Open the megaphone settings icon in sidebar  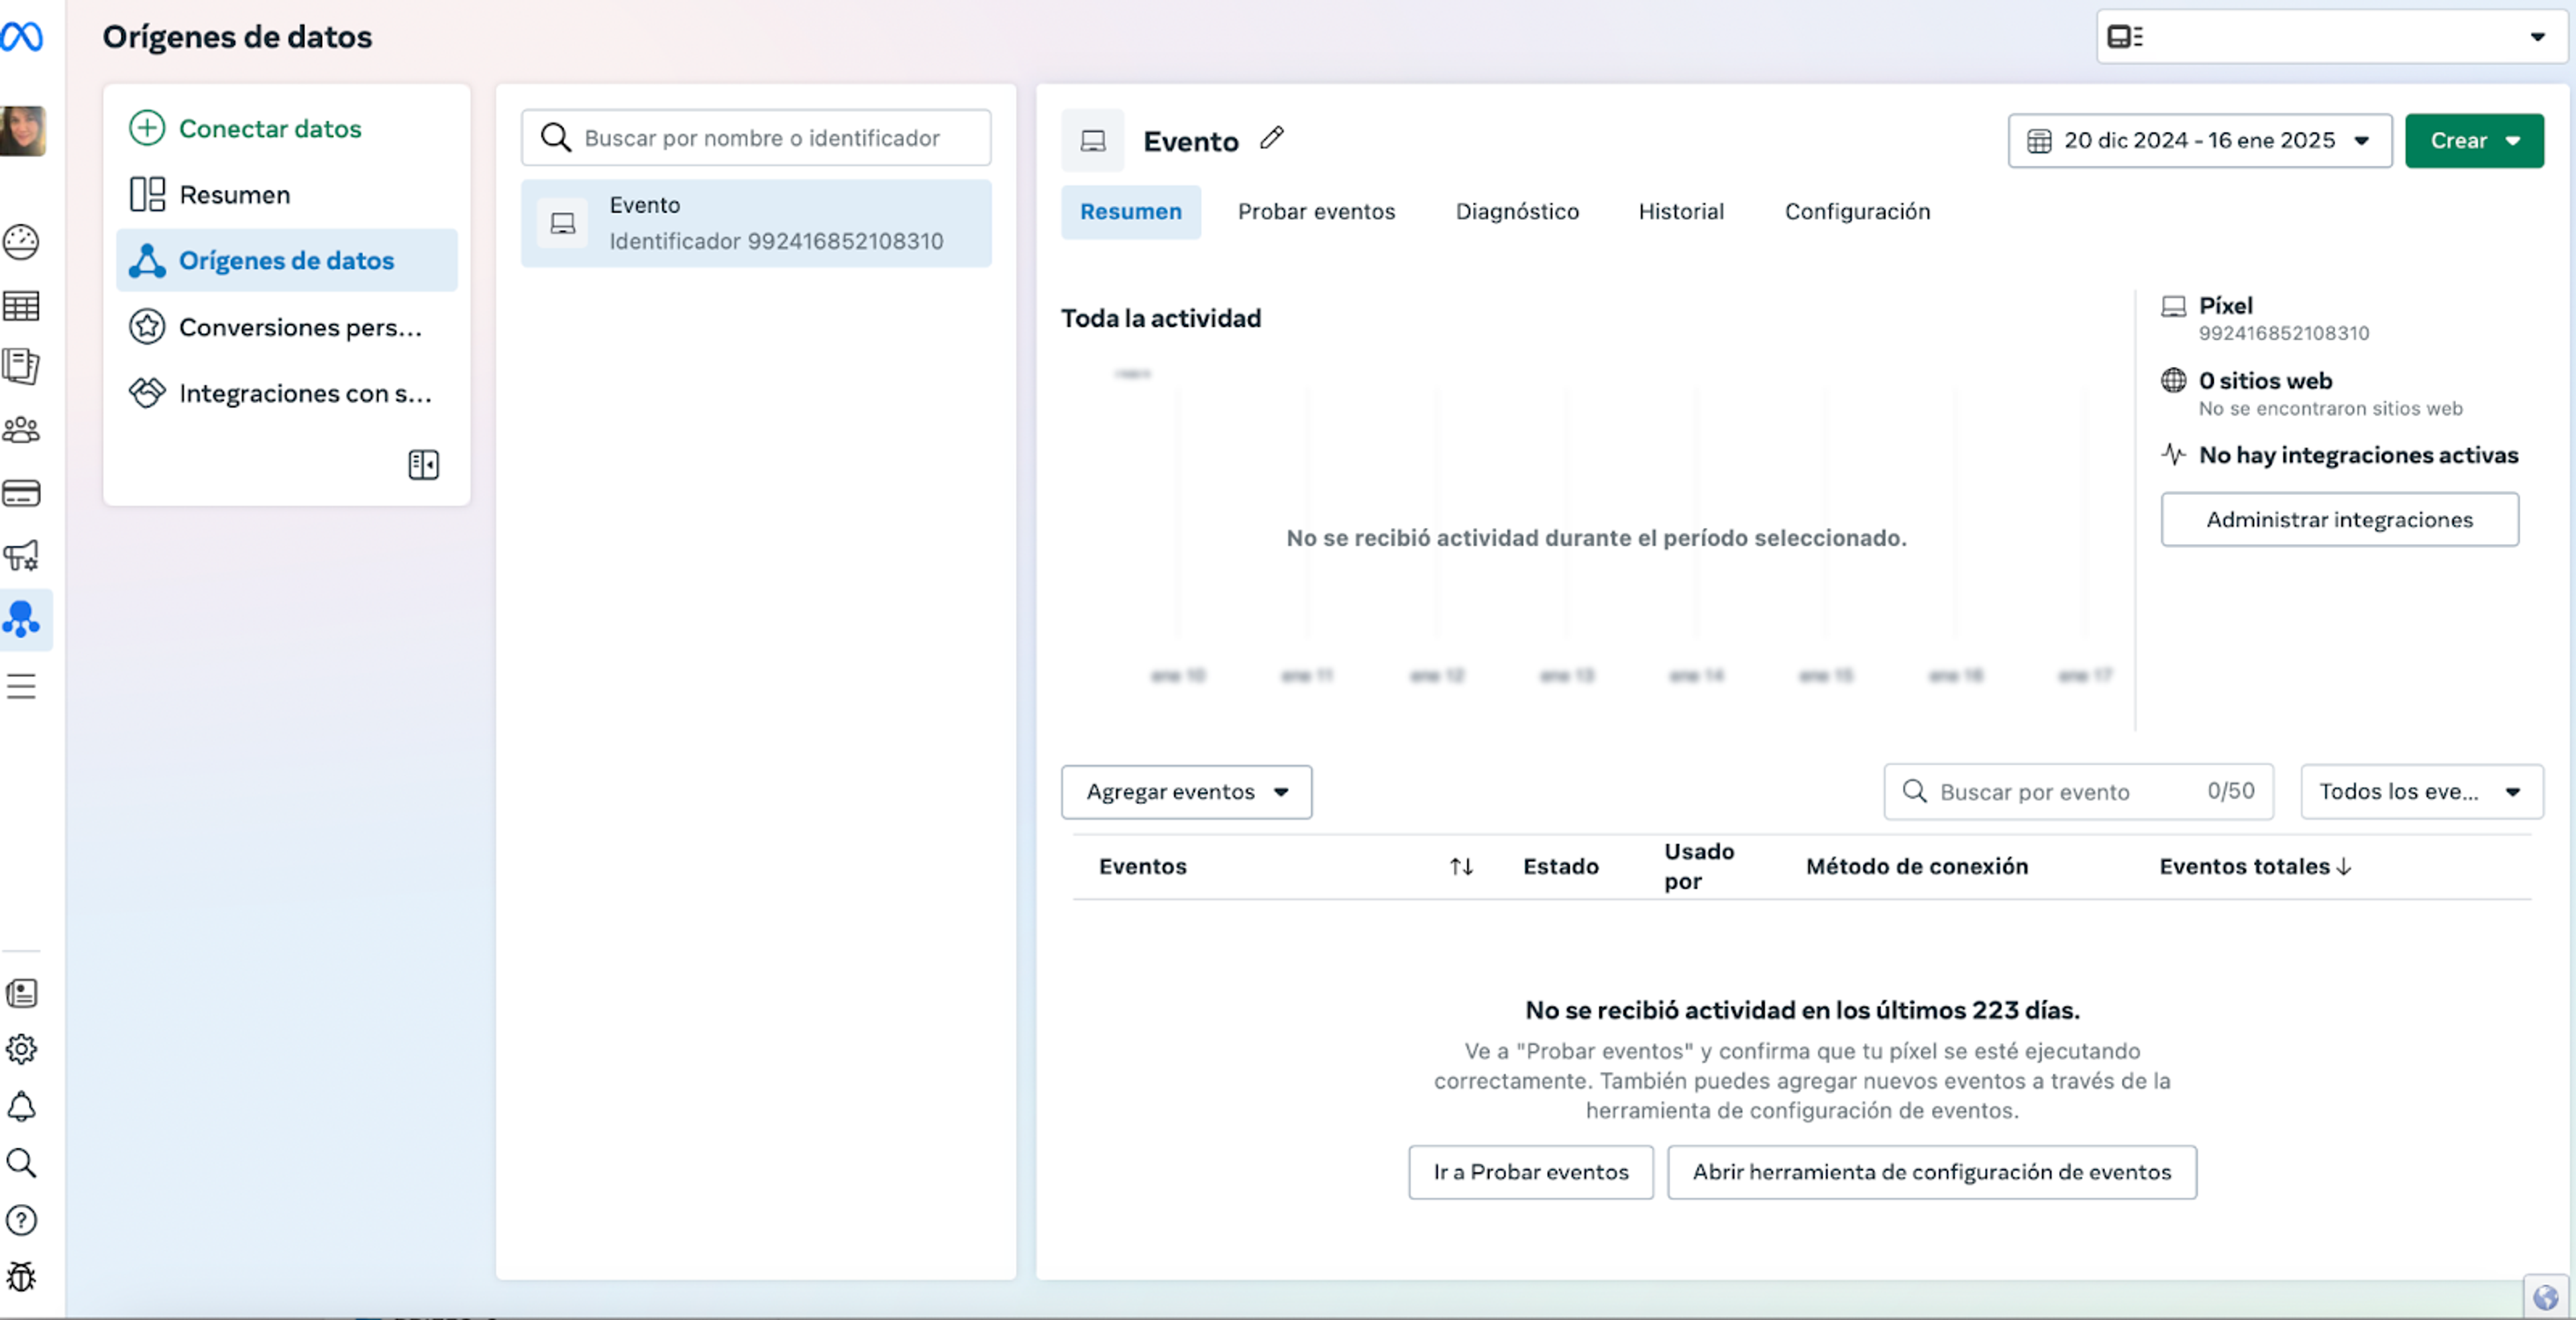coord(21,556)
